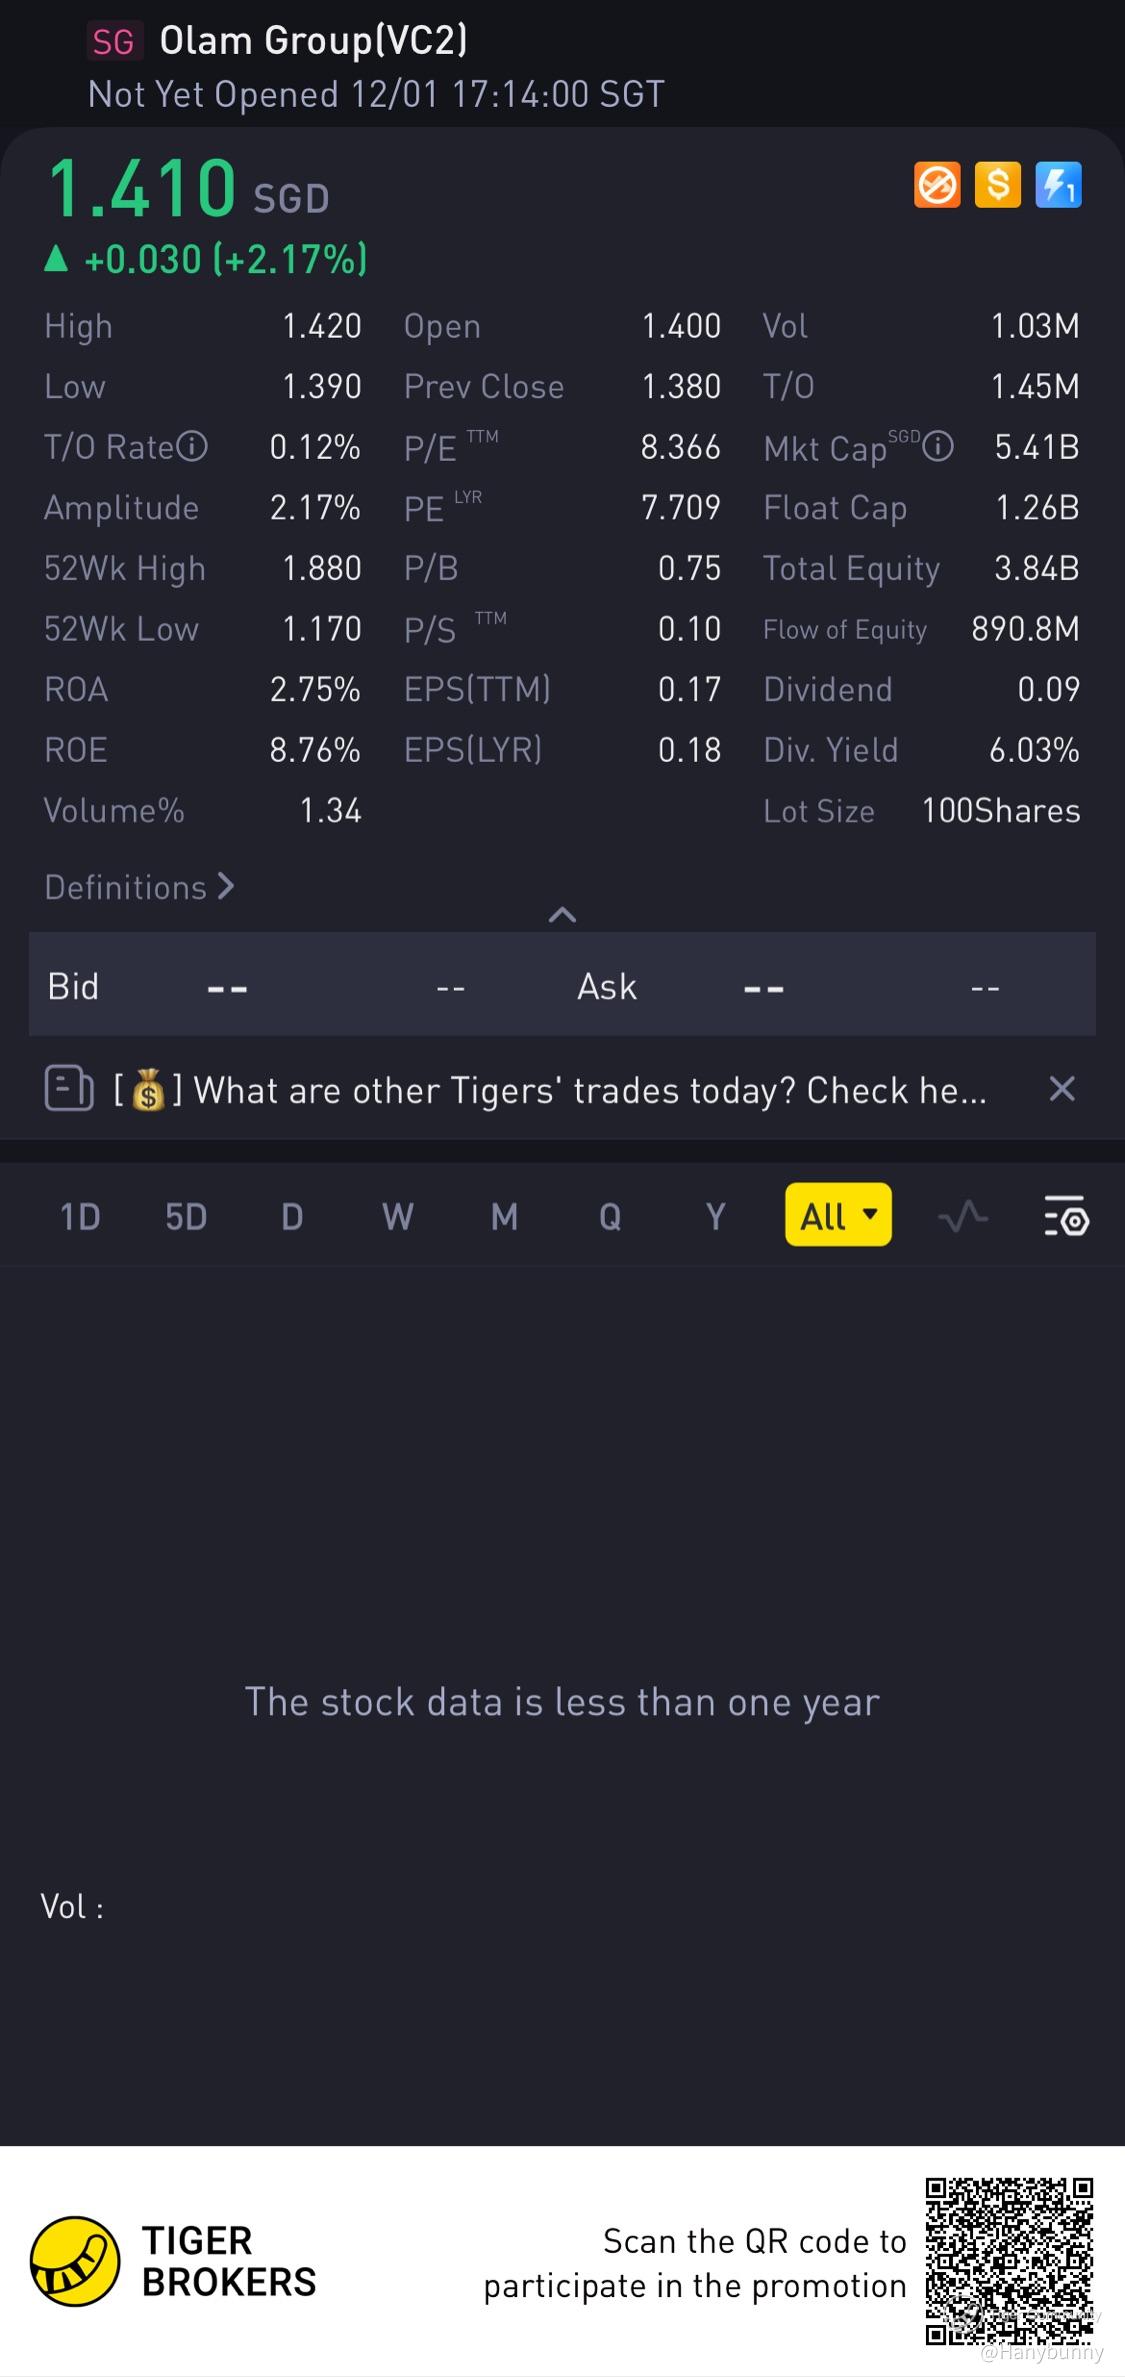Tap the Tiger Brokers logo
This screenshot has height=2377, width=1125.
pos(76,2261)
